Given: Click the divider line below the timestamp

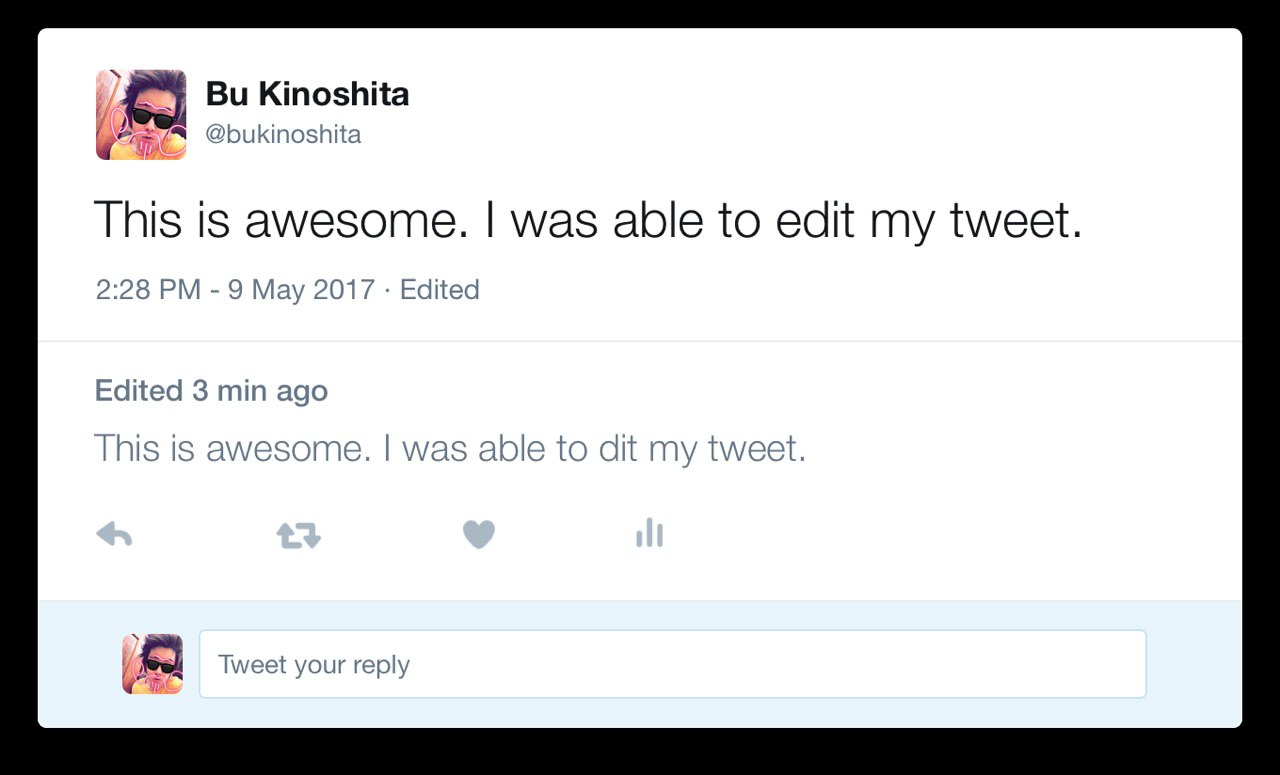Looking at the screenshot, I should tap(640, 342).
